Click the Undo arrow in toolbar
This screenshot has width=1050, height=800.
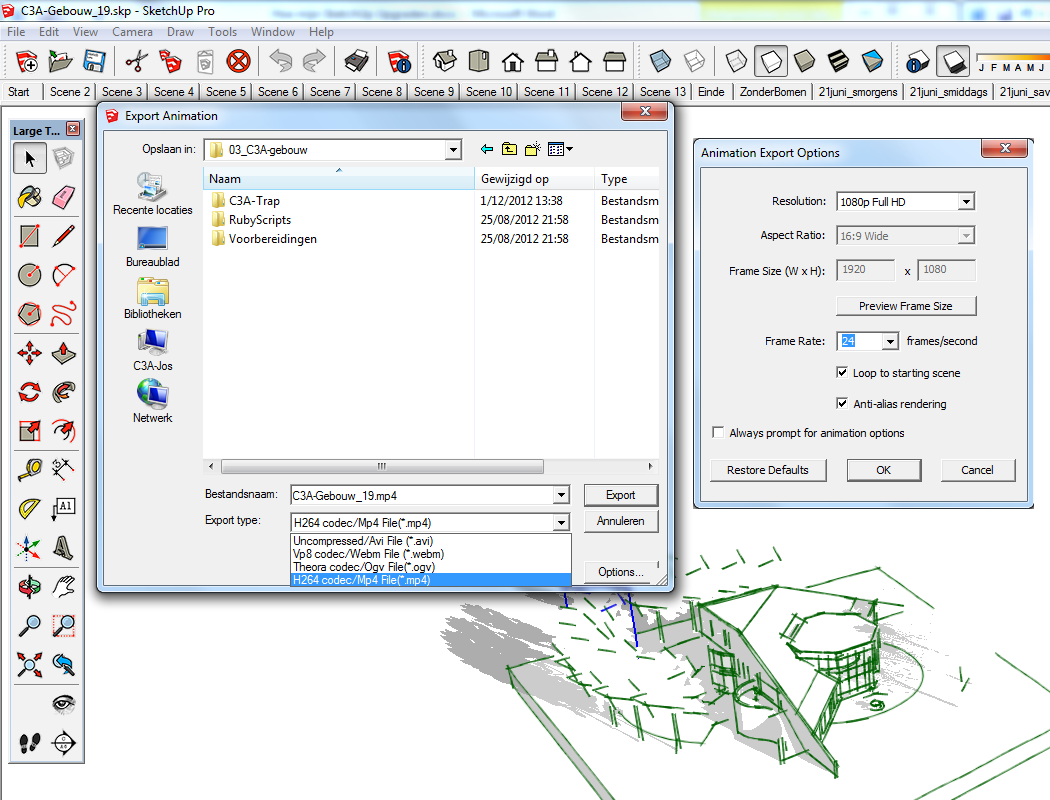pyautogui.click(x=281, y=61)
